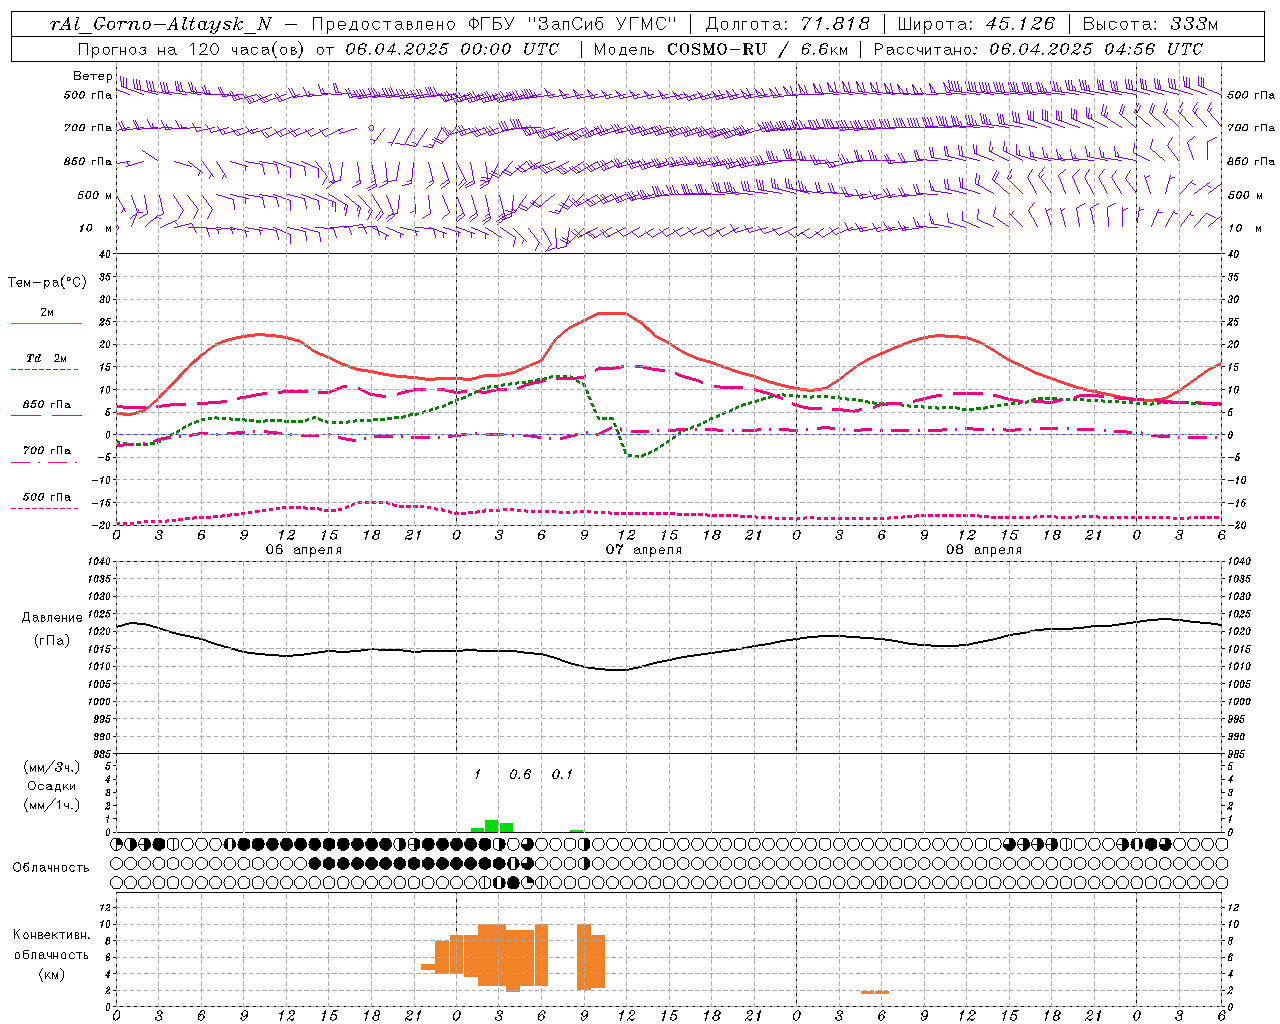Screen dimensions: 1280x1024
Task: Click the small orange convective bar on 08 апреля
Action: (x=875, y=992)
